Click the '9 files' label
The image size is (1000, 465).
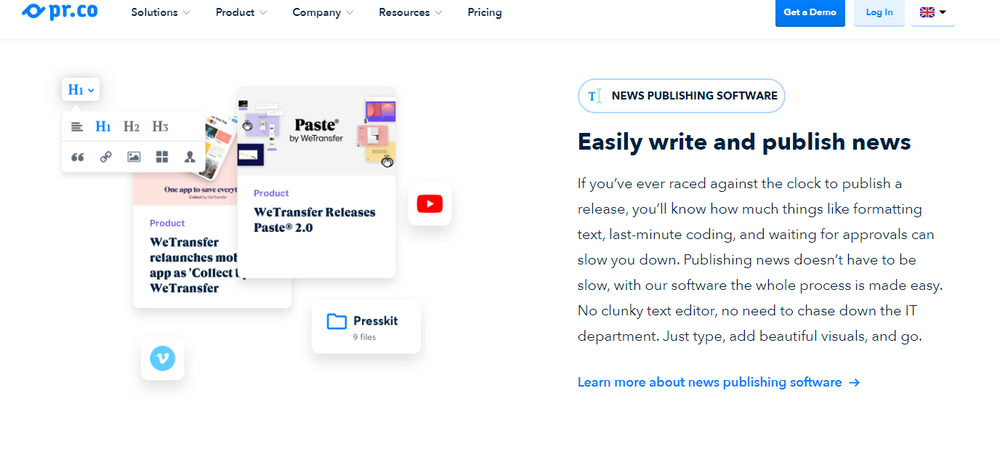coord(364,337)
